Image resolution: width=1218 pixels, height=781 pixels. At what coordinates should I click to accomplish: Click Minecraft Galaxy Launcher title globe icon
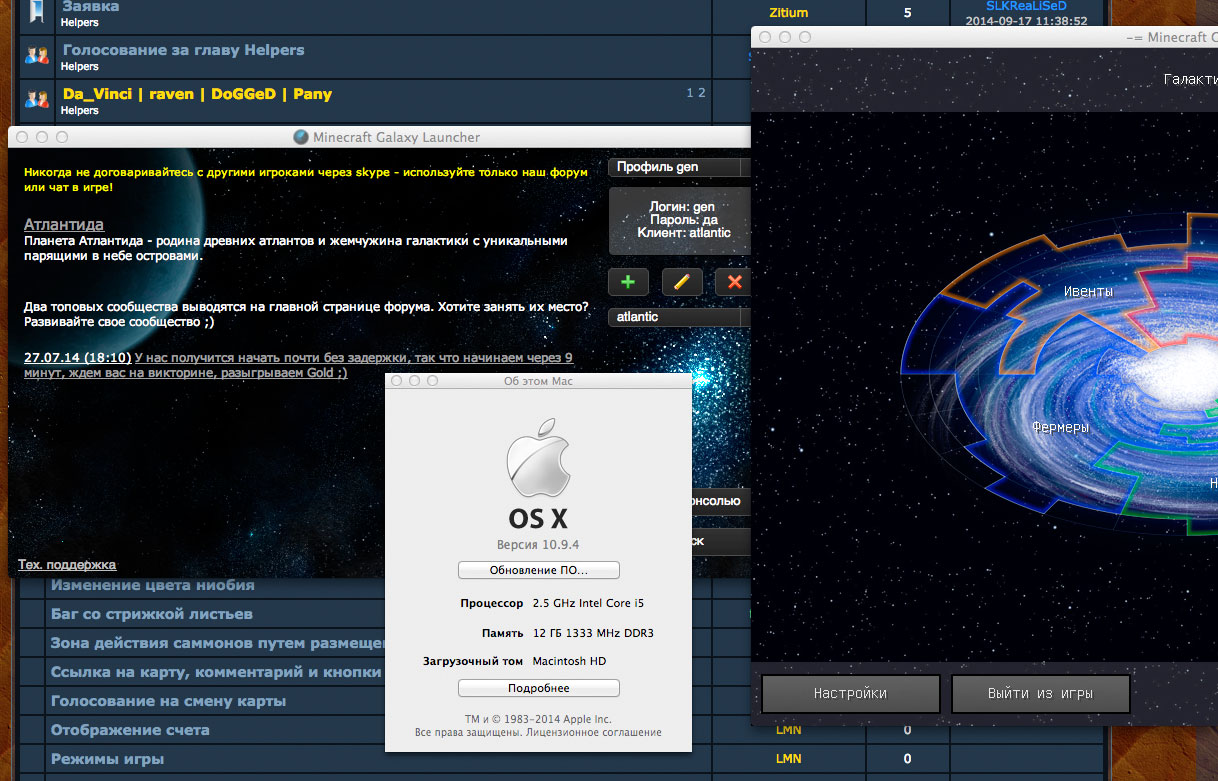pos(301,137)
